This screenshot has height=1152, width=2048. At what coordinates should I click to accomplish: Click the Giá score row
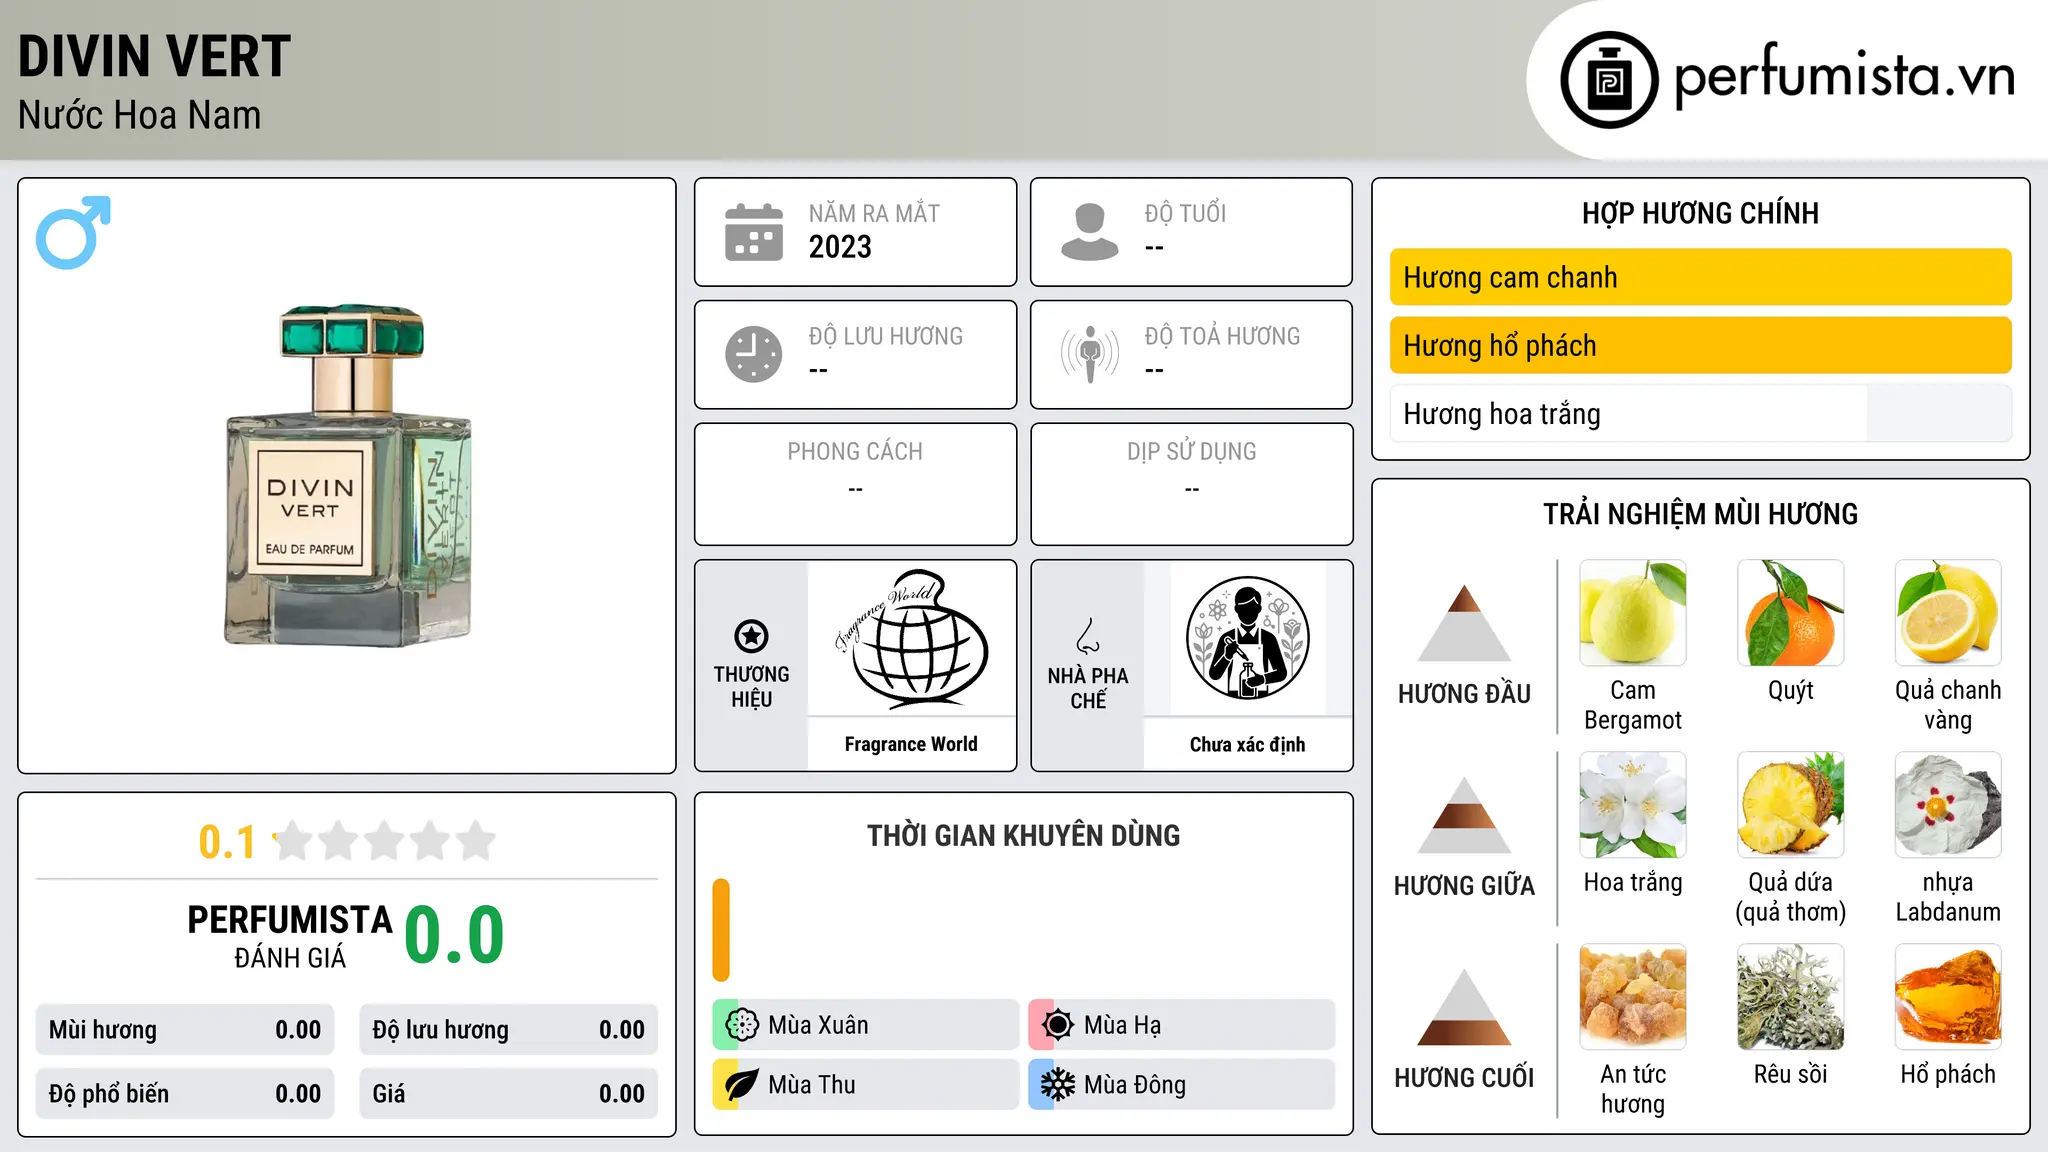509,1094
